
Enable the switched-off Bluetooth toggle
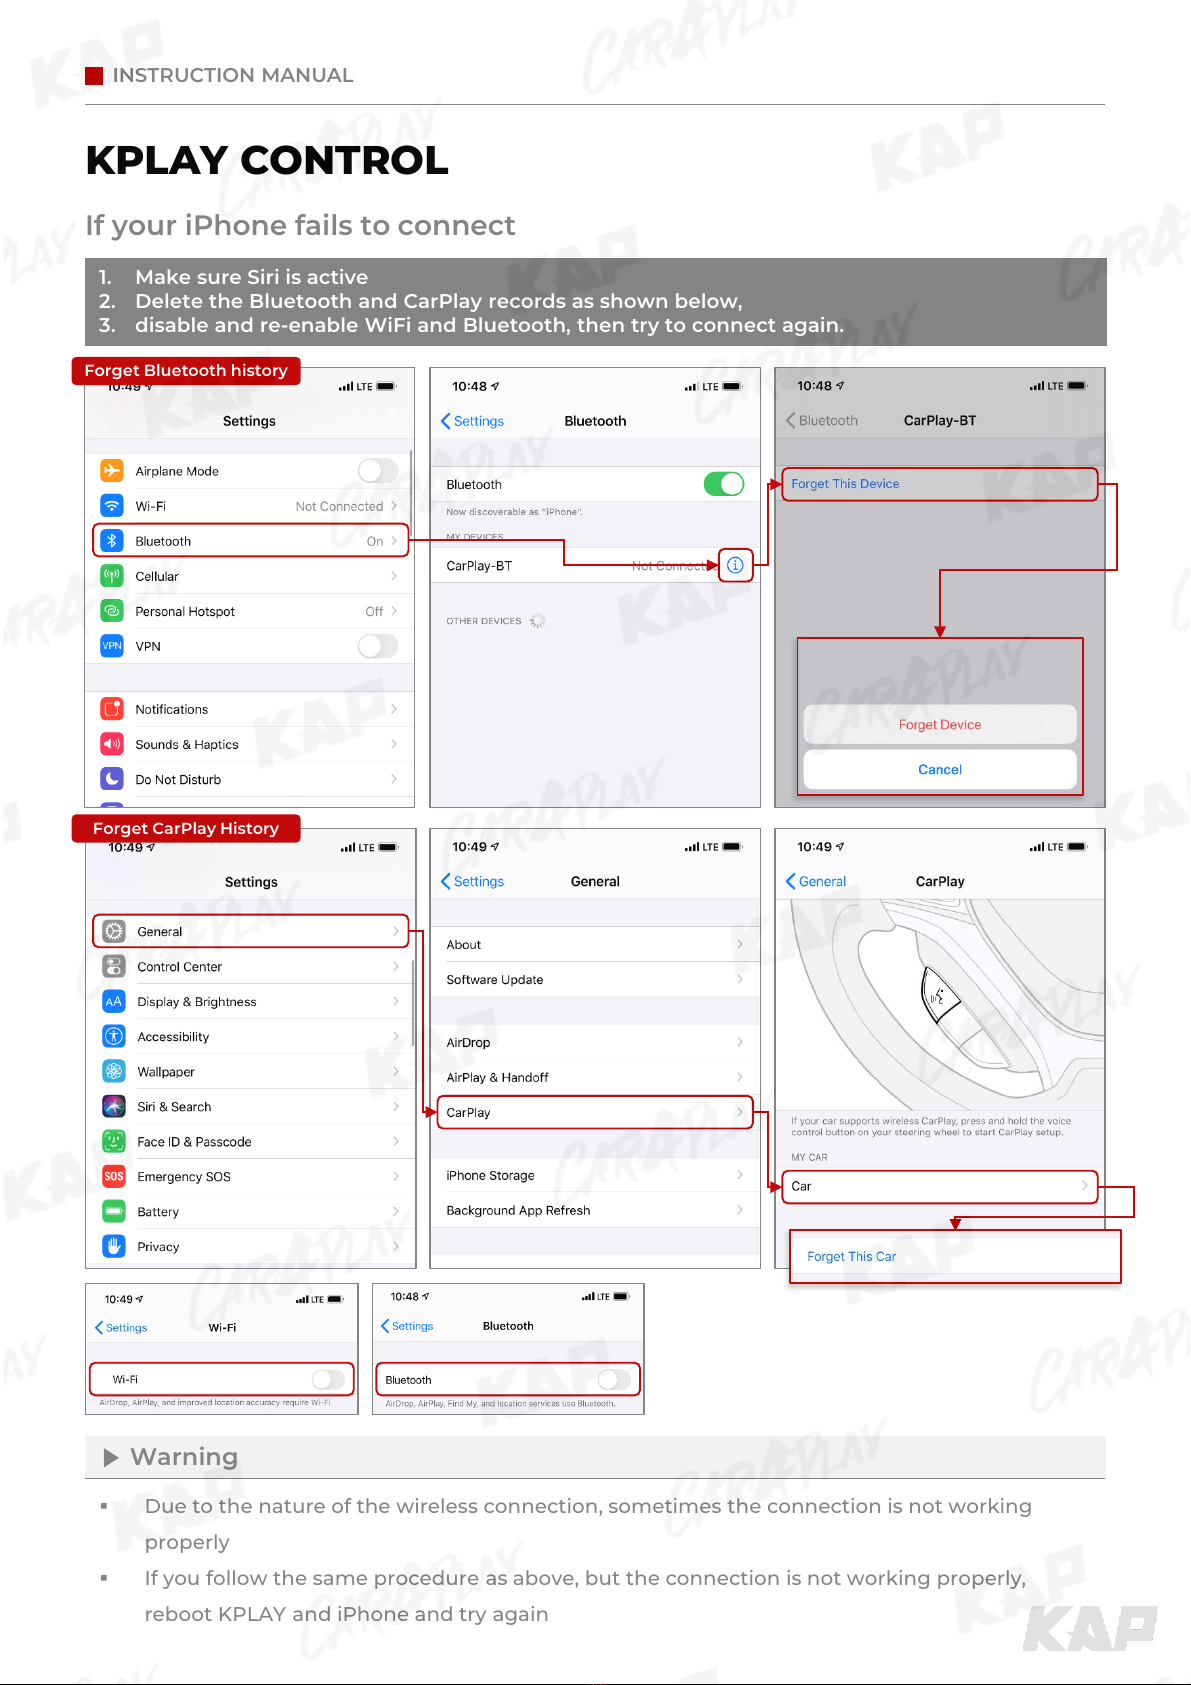[614, 1380]
